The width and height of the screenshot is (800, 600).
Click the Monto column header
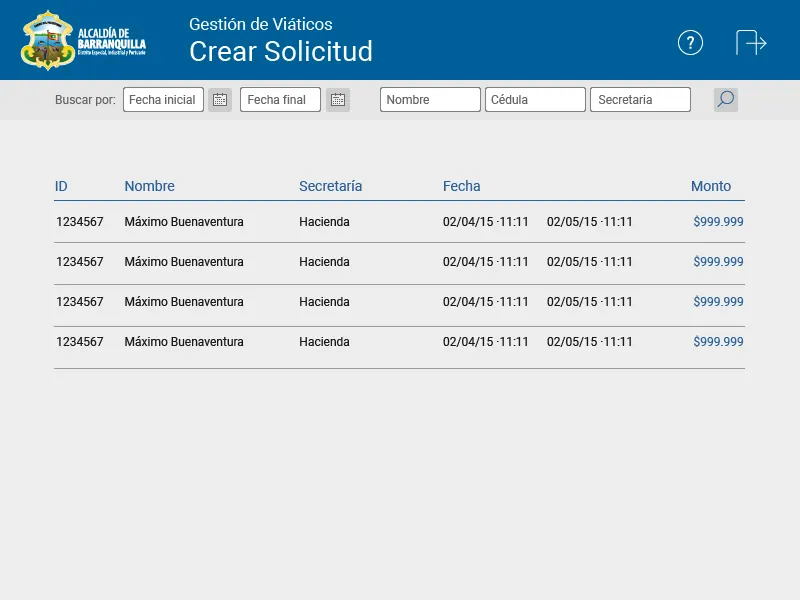click(x=711, y=186)
